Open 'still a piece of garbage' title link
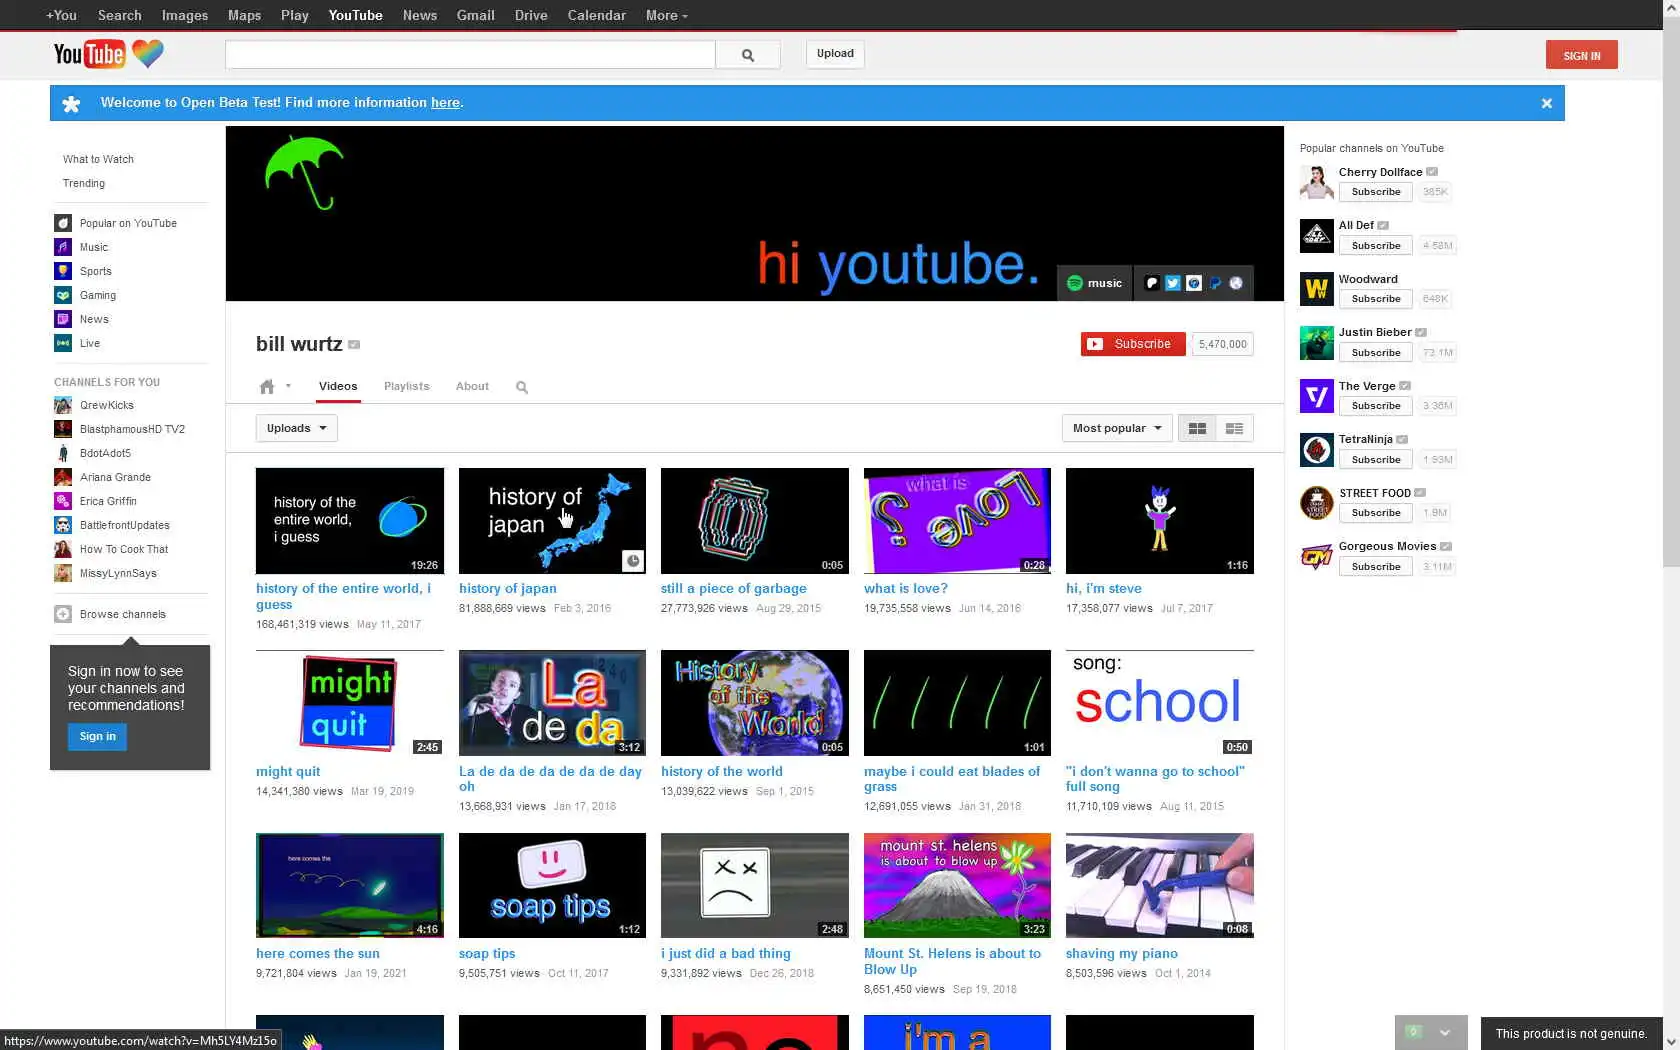Viewport: 1680px width, 1050px height. 734,589
